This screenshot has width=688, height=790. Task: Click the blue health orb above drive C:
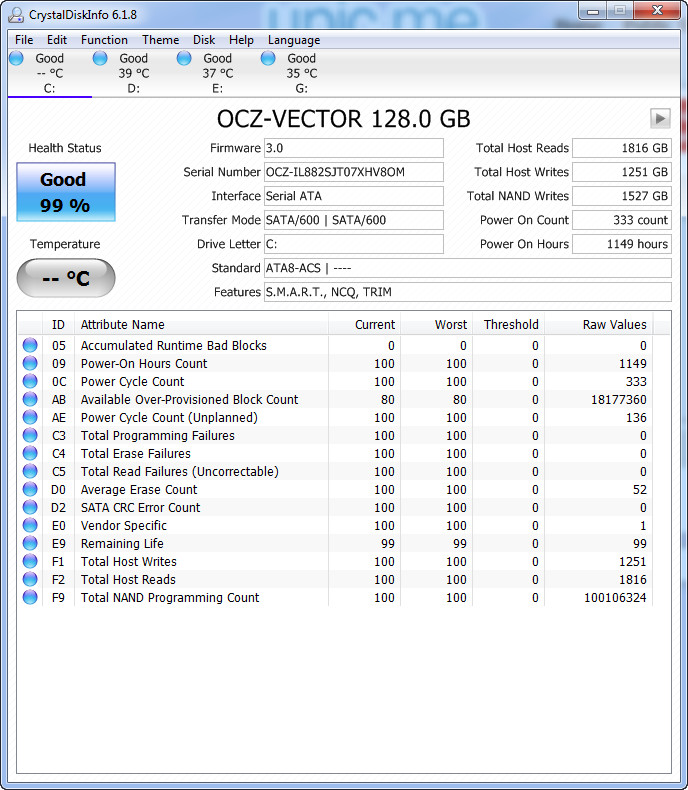[x=17, y=58]
